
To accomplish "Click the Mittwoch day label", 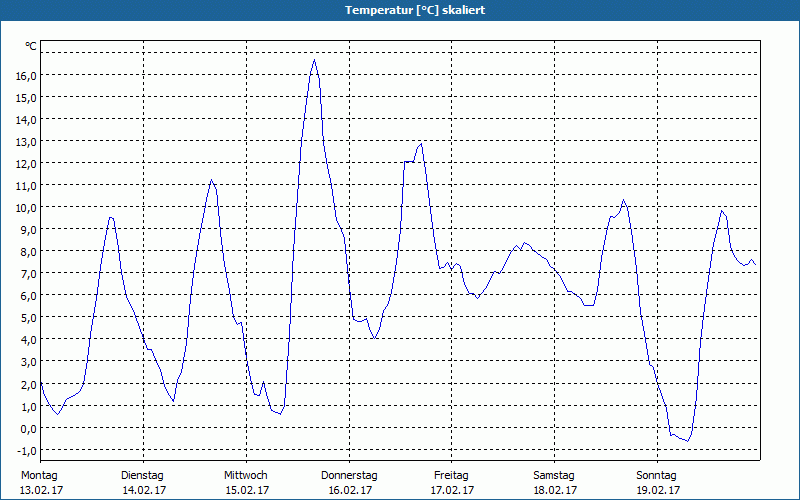I will 245,475.
